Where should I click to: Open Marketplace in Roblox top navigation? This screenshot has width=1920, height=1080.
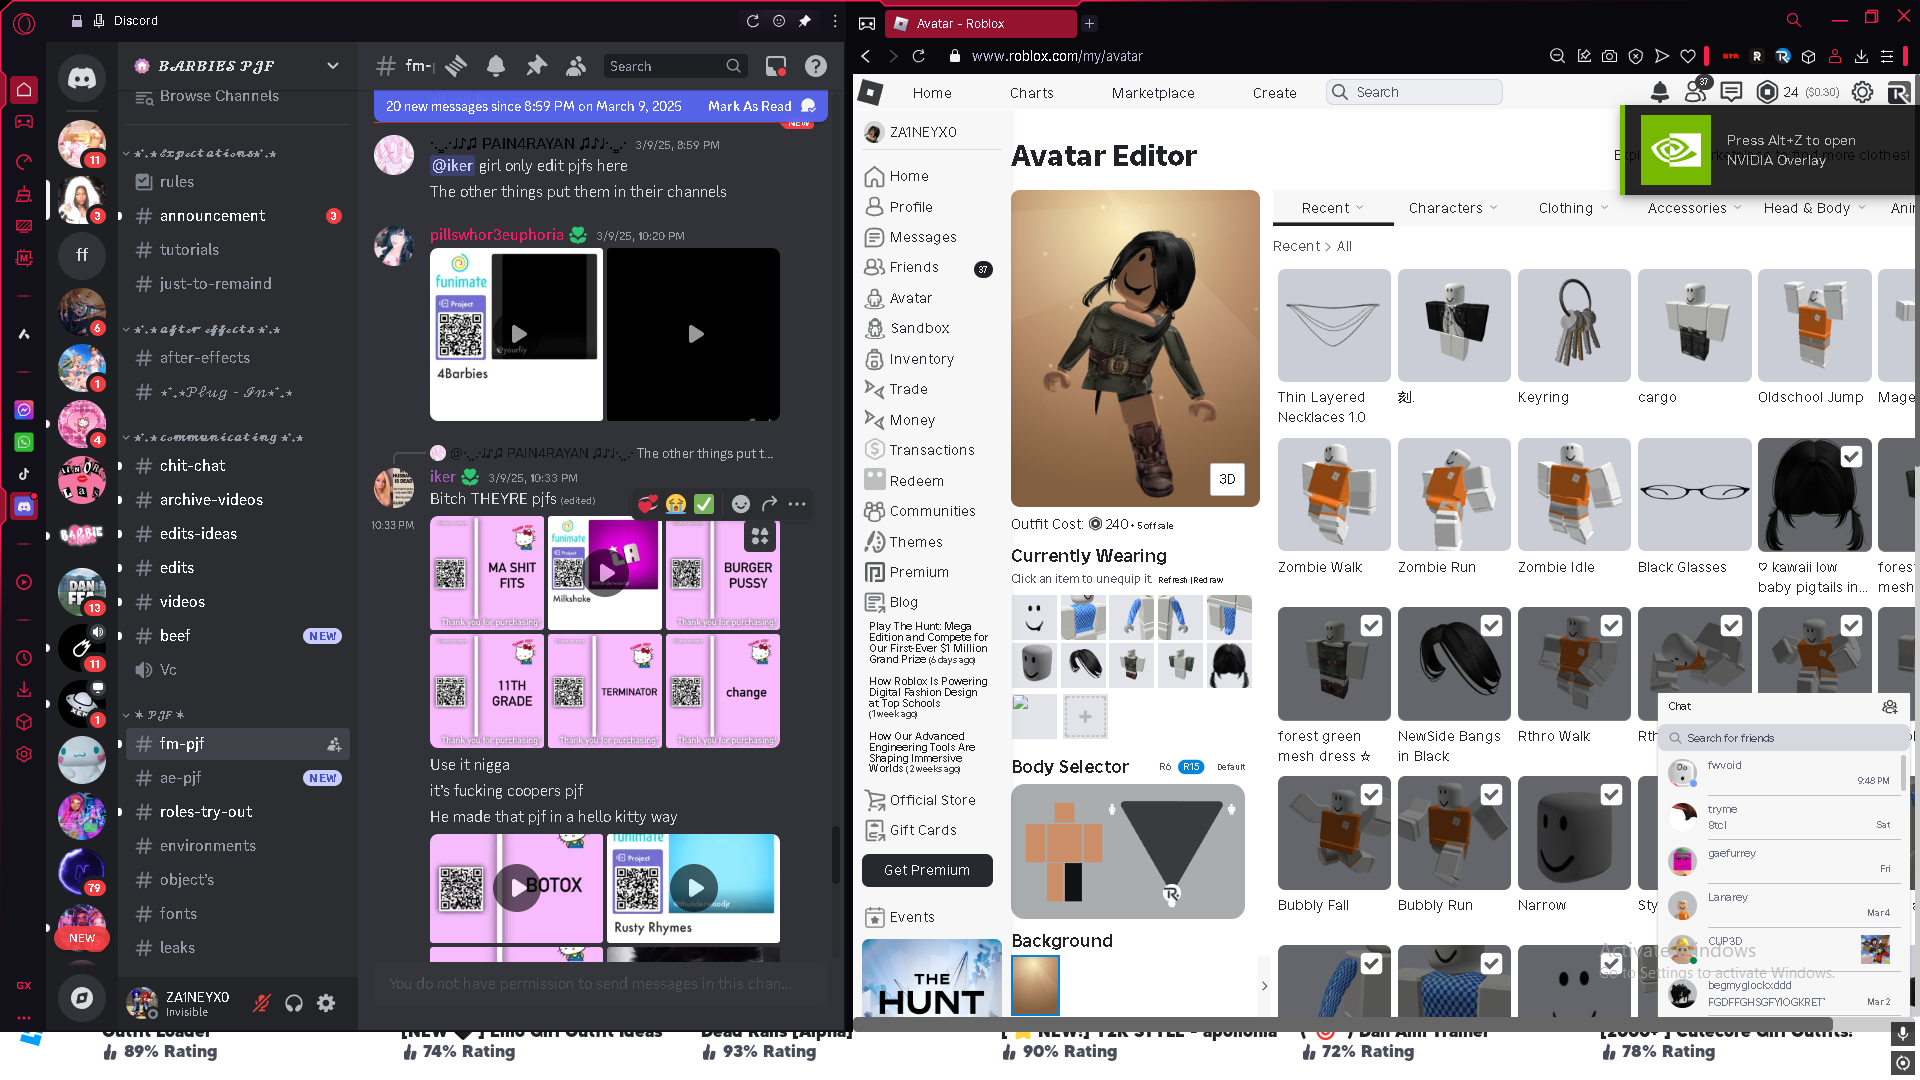1153,93
